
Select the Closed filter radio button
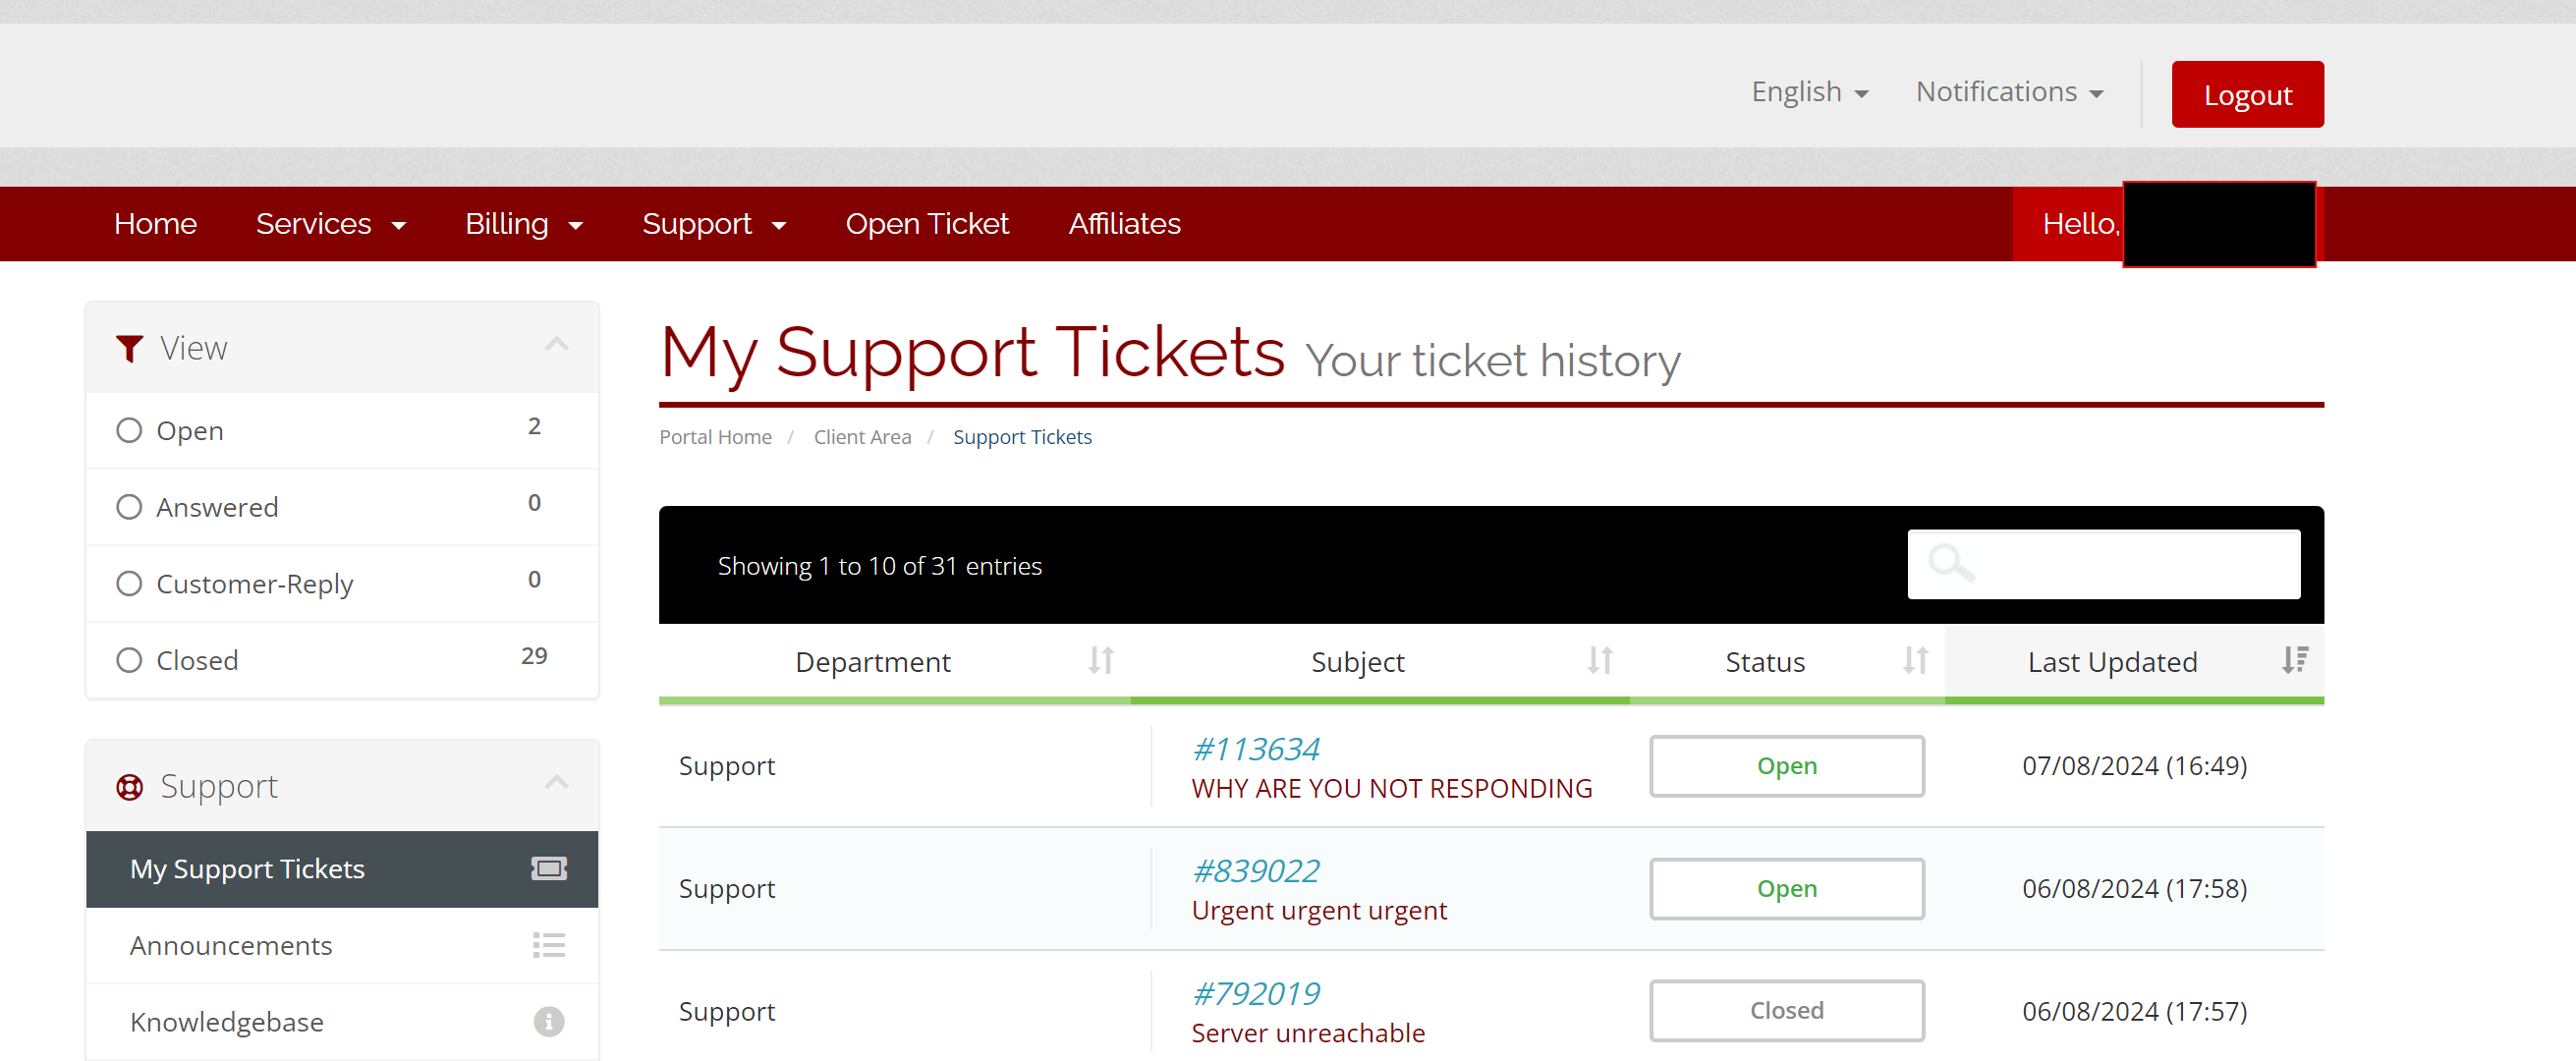[x=129, y=660]
